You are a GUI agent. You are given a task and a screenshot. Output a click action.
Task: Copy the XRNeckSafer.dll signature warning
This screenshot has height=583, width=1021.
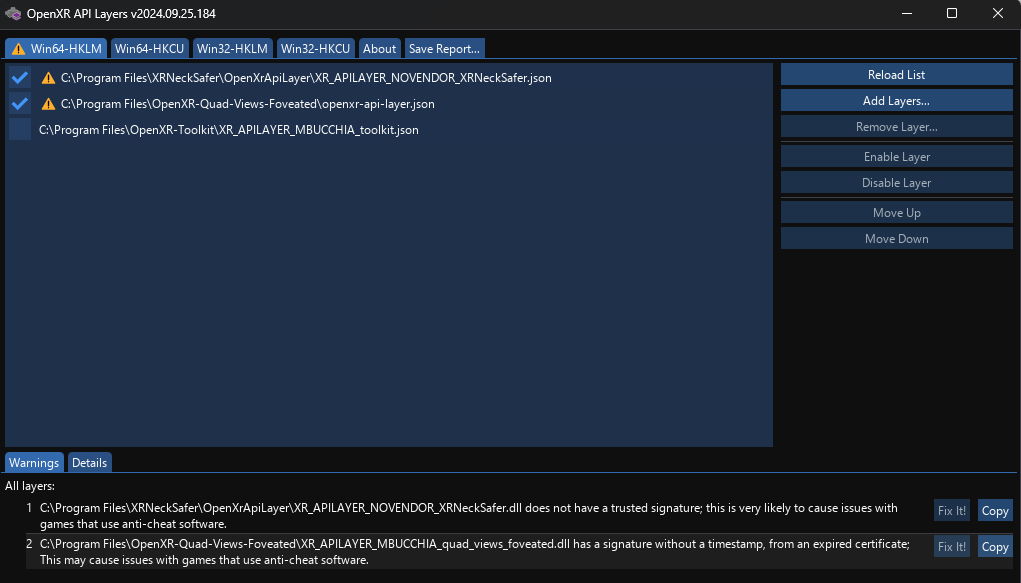pyautogui.click(x=995, y=511)
